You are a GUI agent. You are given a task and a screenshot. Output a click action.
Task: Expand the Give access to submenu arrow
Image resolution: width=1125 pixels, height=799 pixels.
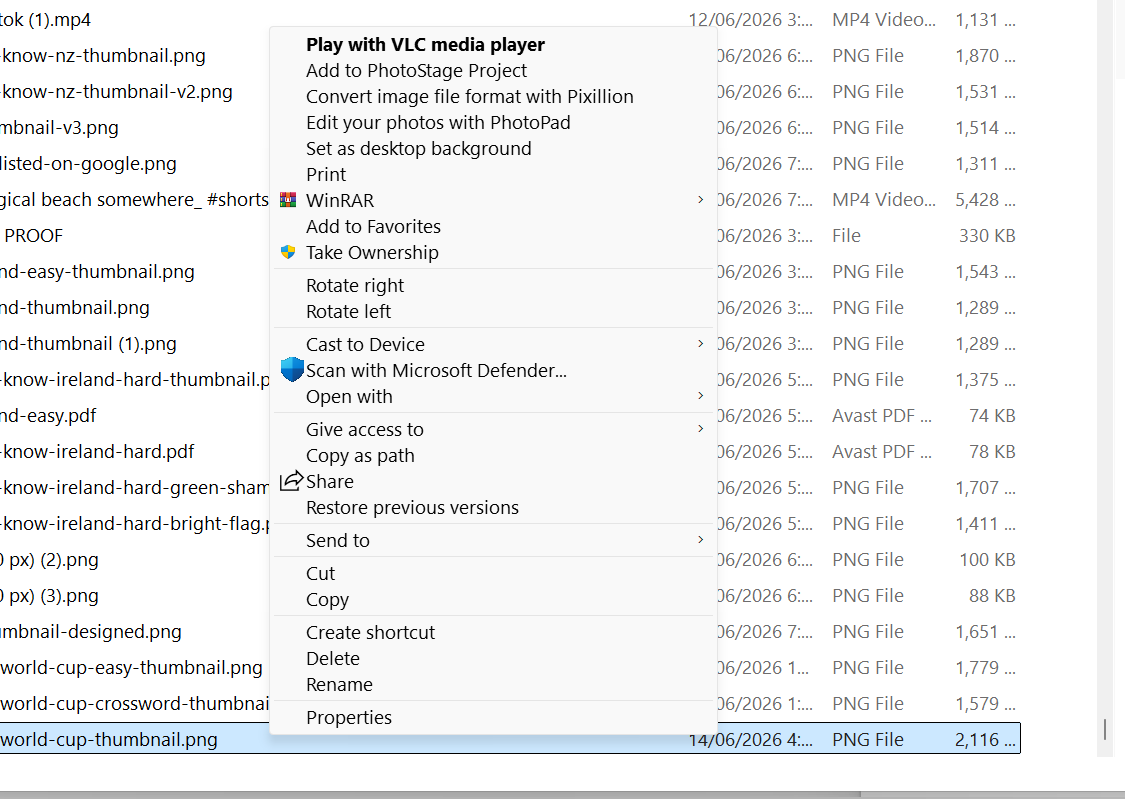(x=700, y=428)
